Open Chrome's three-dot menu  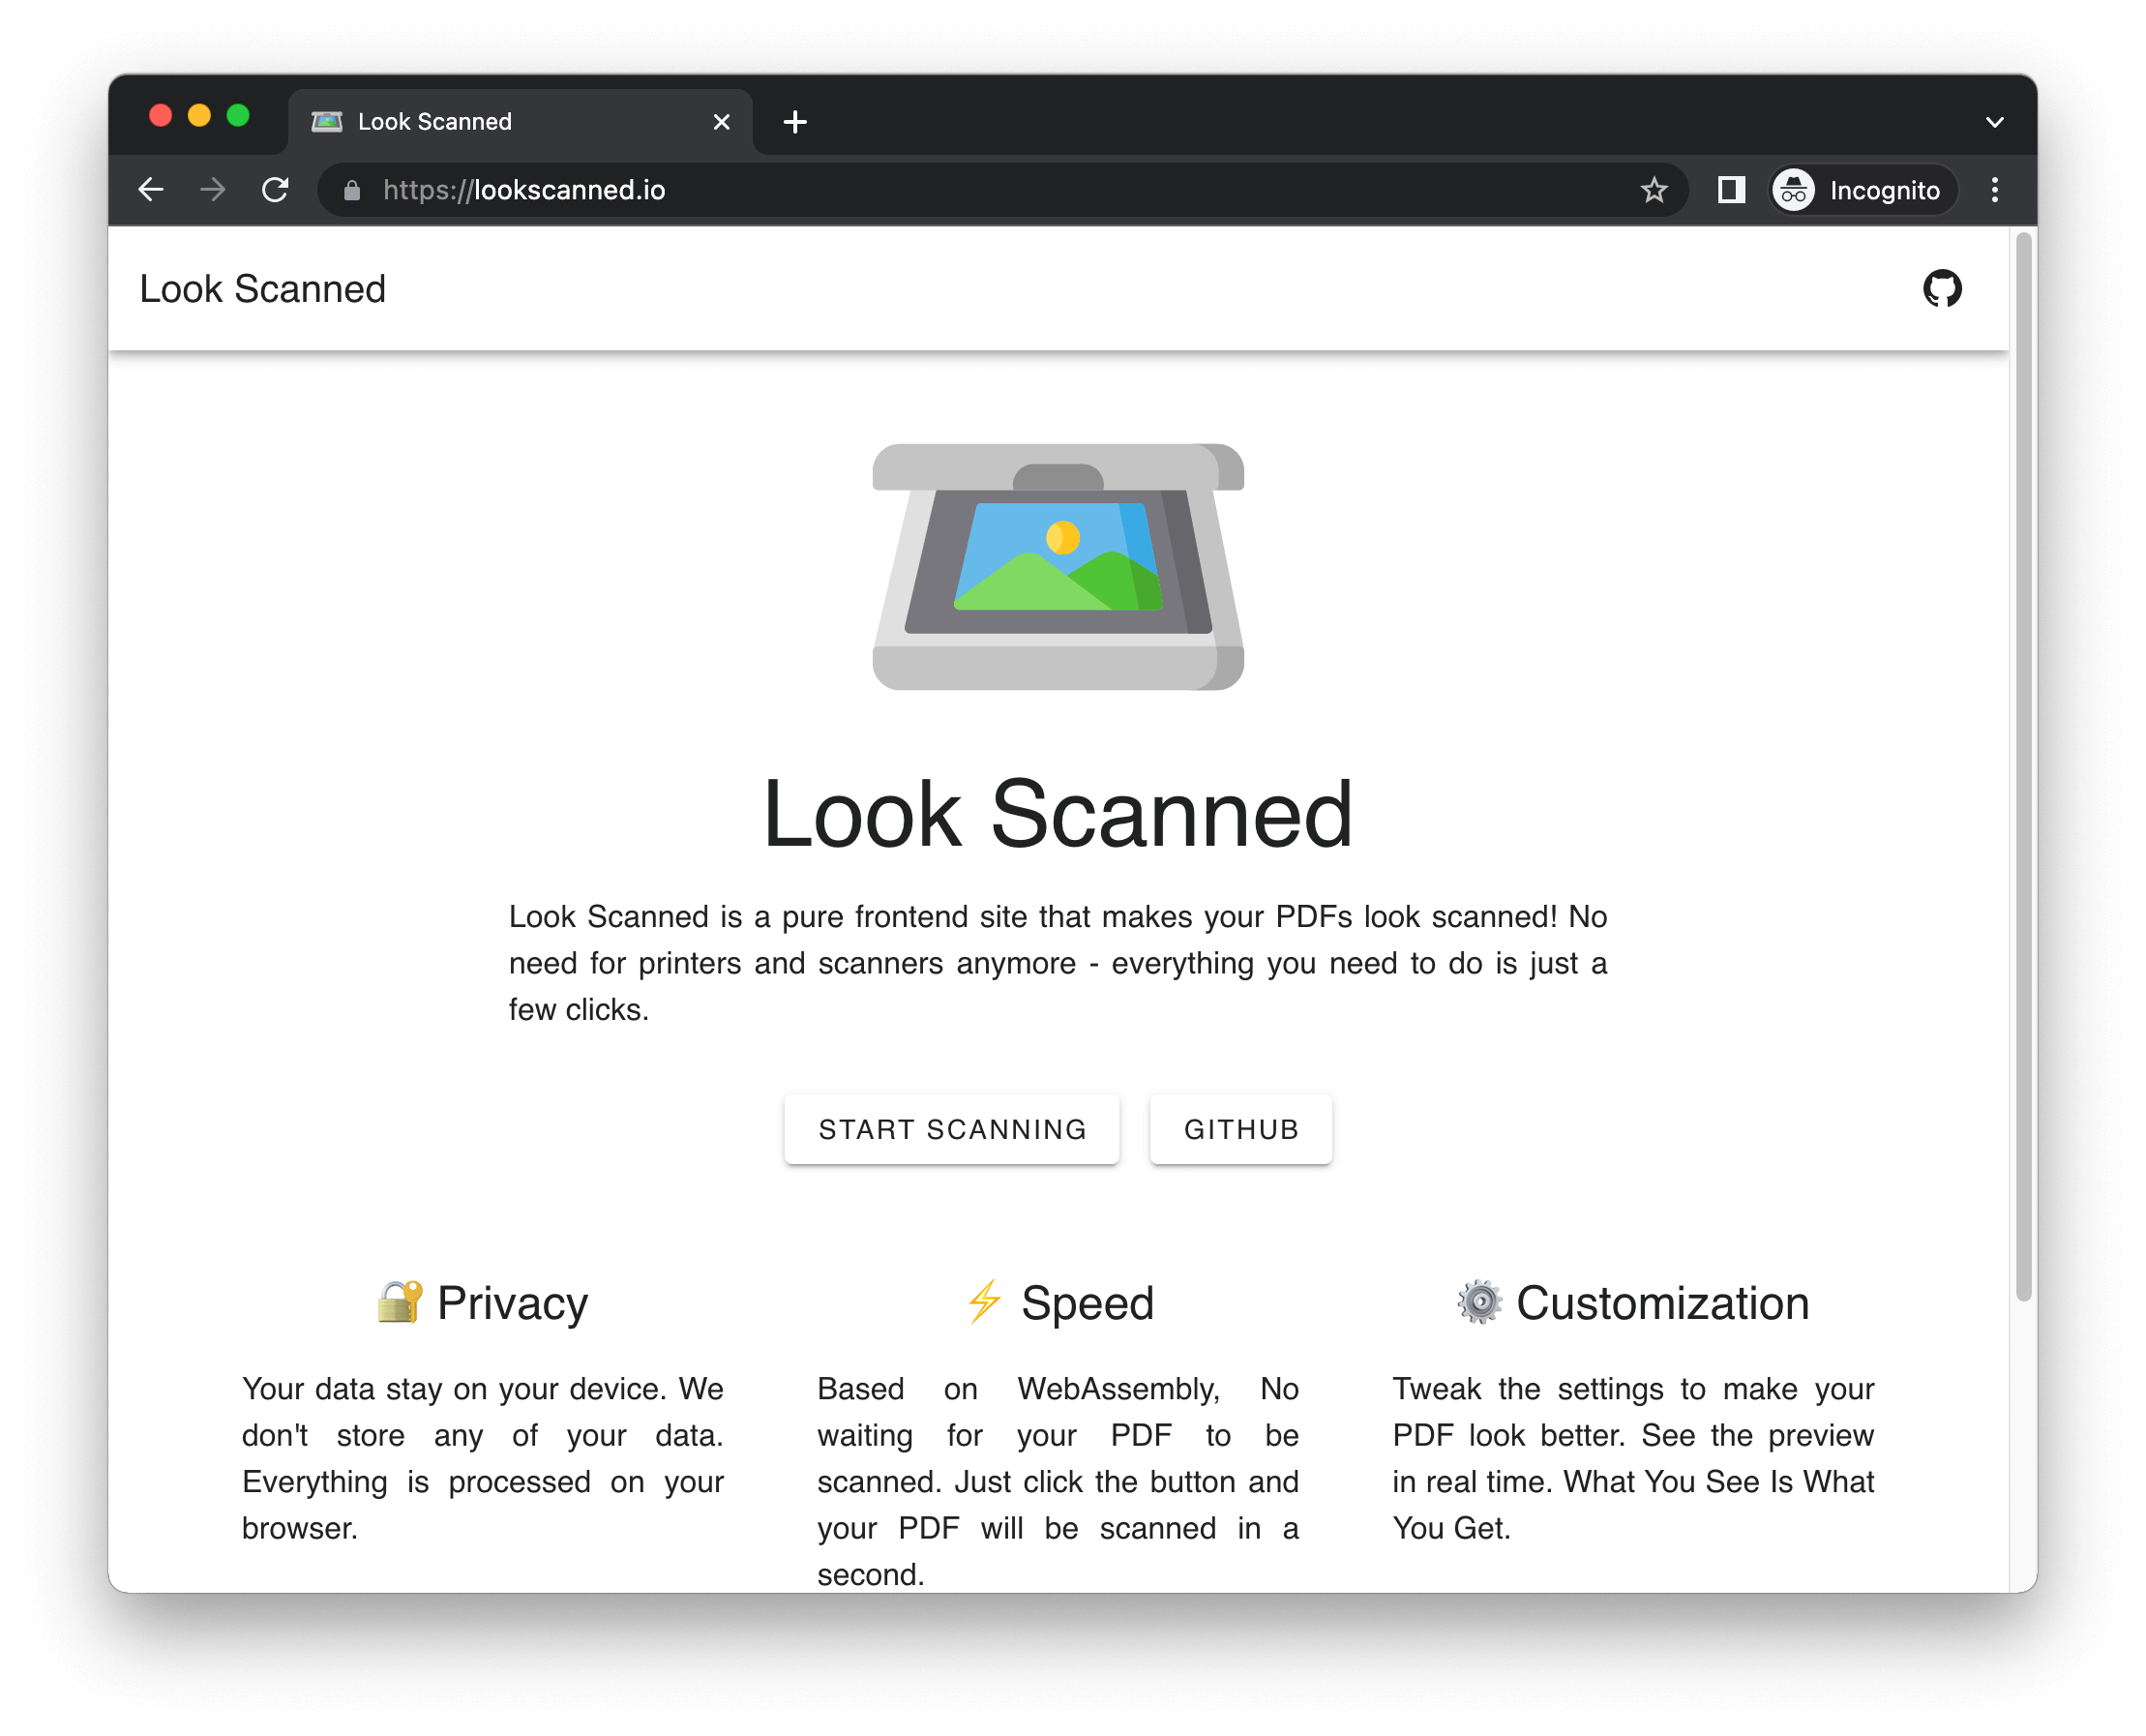pos(1994,190)
